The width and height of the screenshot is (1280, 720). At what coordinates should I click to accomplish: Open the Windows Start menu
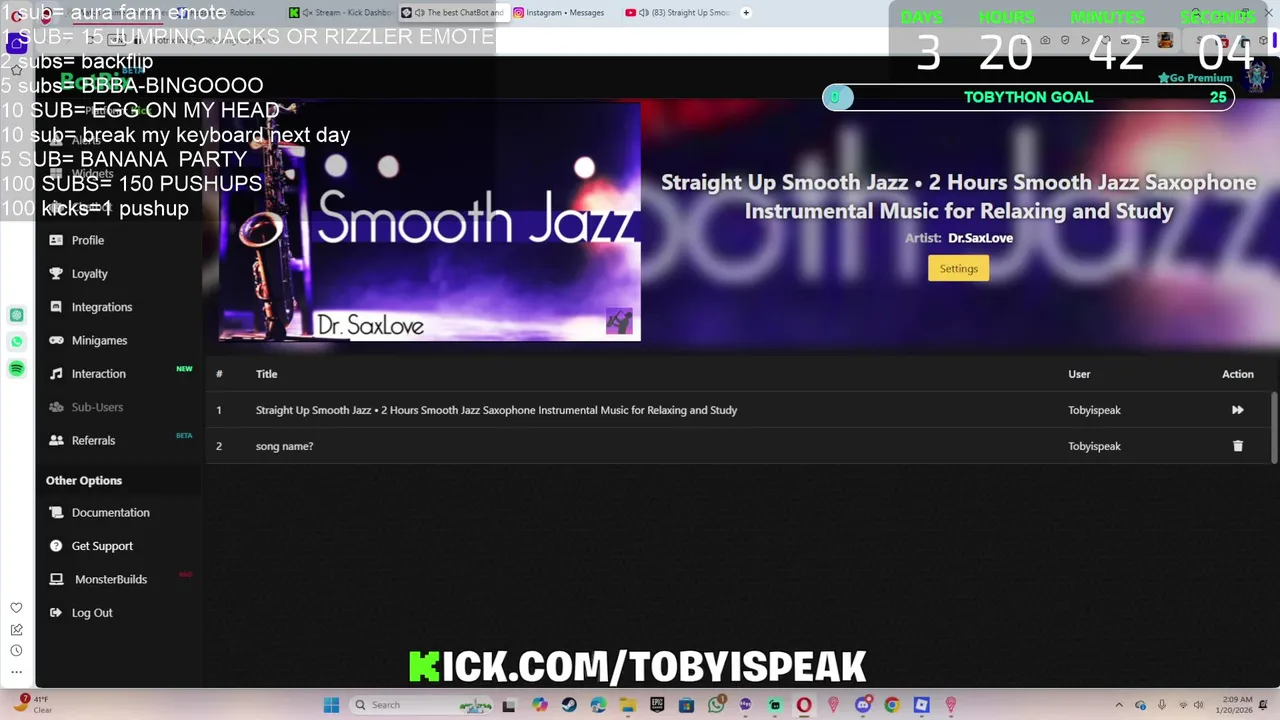(331, 705)
